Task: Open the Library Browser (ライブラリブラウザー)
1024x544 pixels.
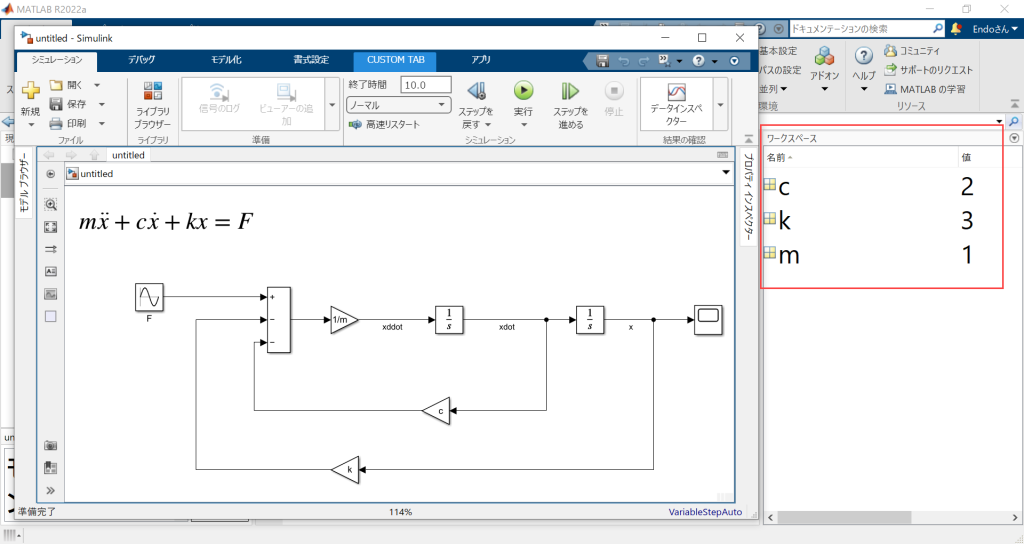Action: pos(153,104)
